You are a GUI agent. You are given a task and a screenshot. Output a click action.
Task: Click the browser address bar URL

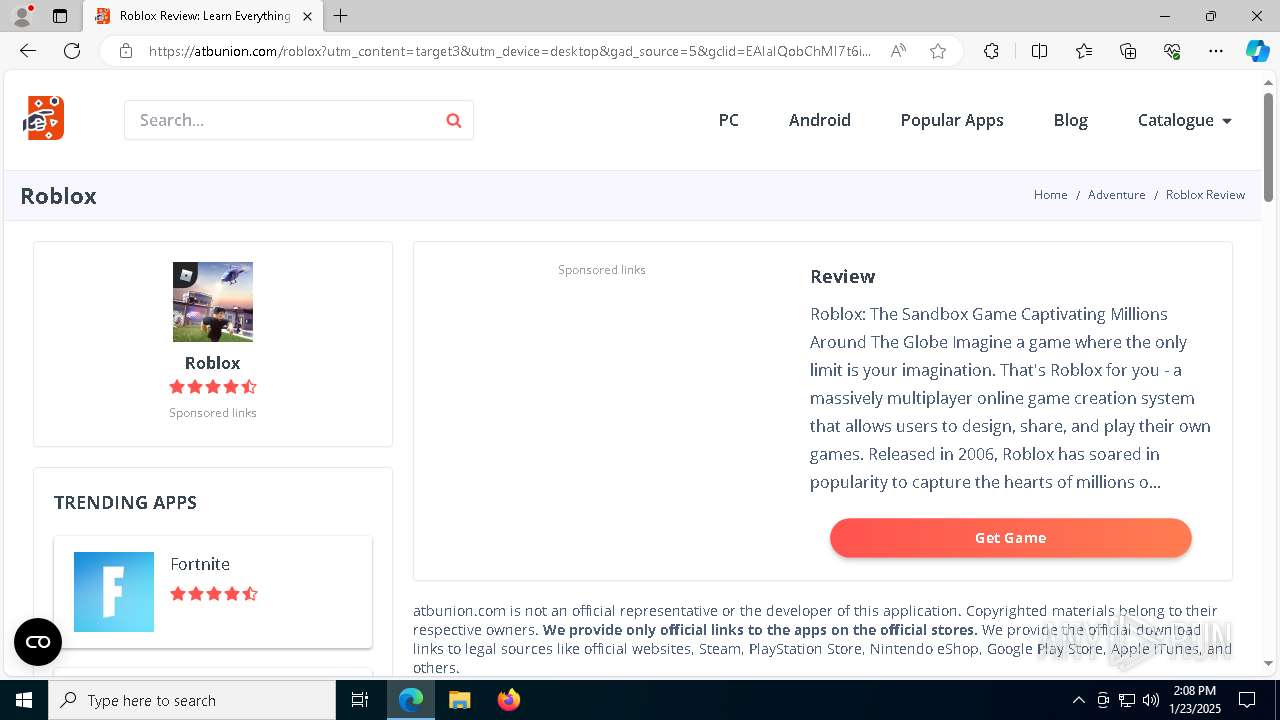[x=510, y=51]
